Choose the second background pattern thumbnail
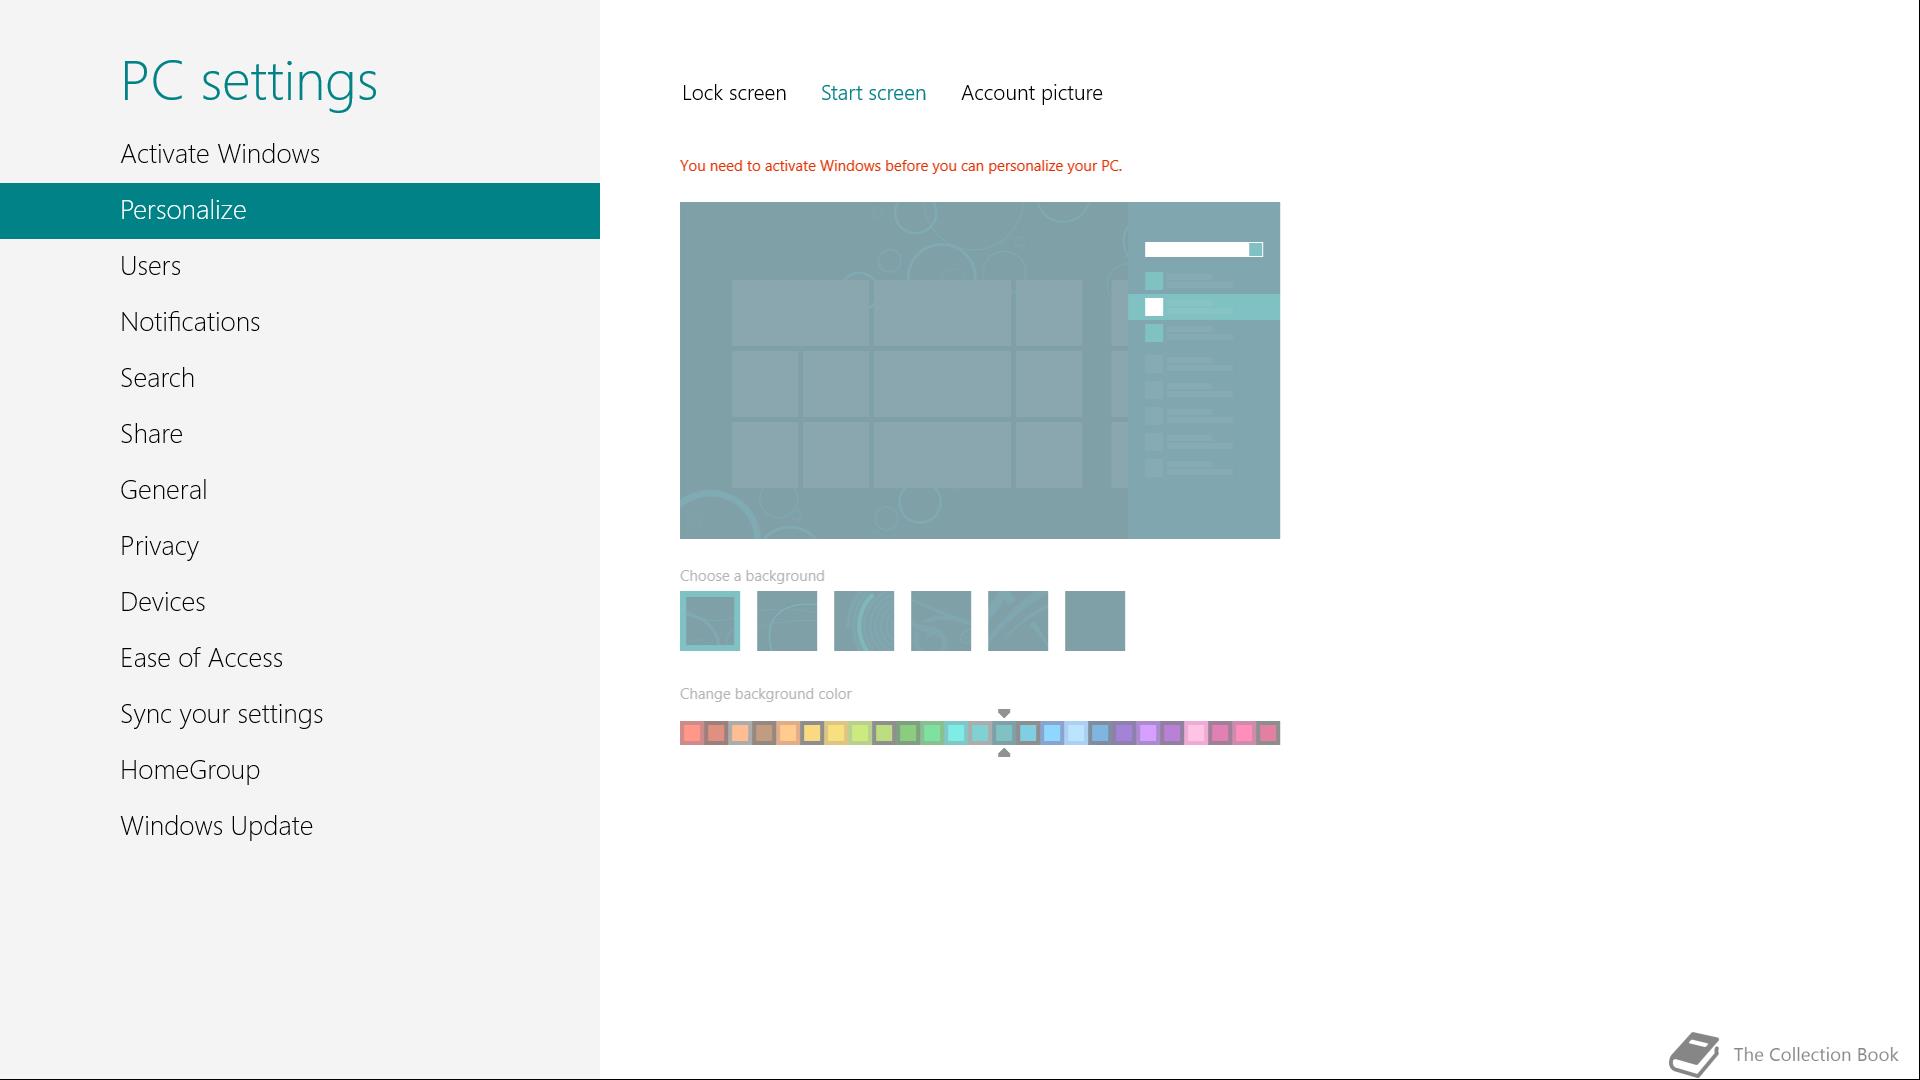The height and width of the screenshot is (1080, 1920). click(787, 621)
